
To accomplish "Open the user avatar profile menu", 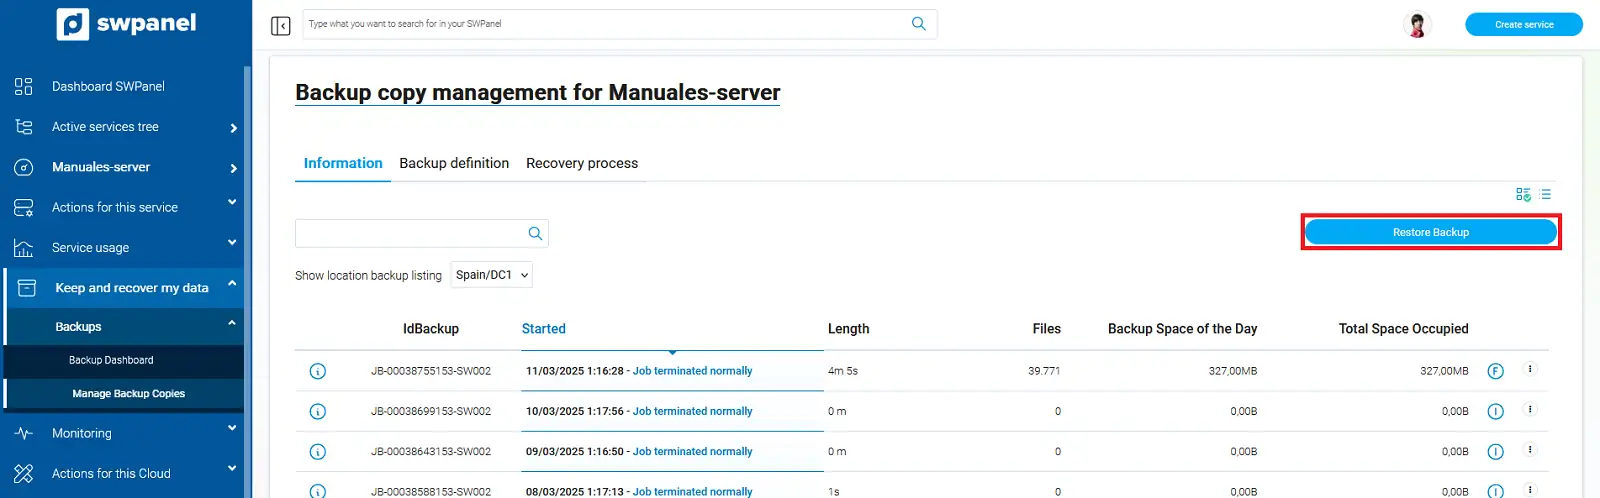I will tap(1417, 25).
